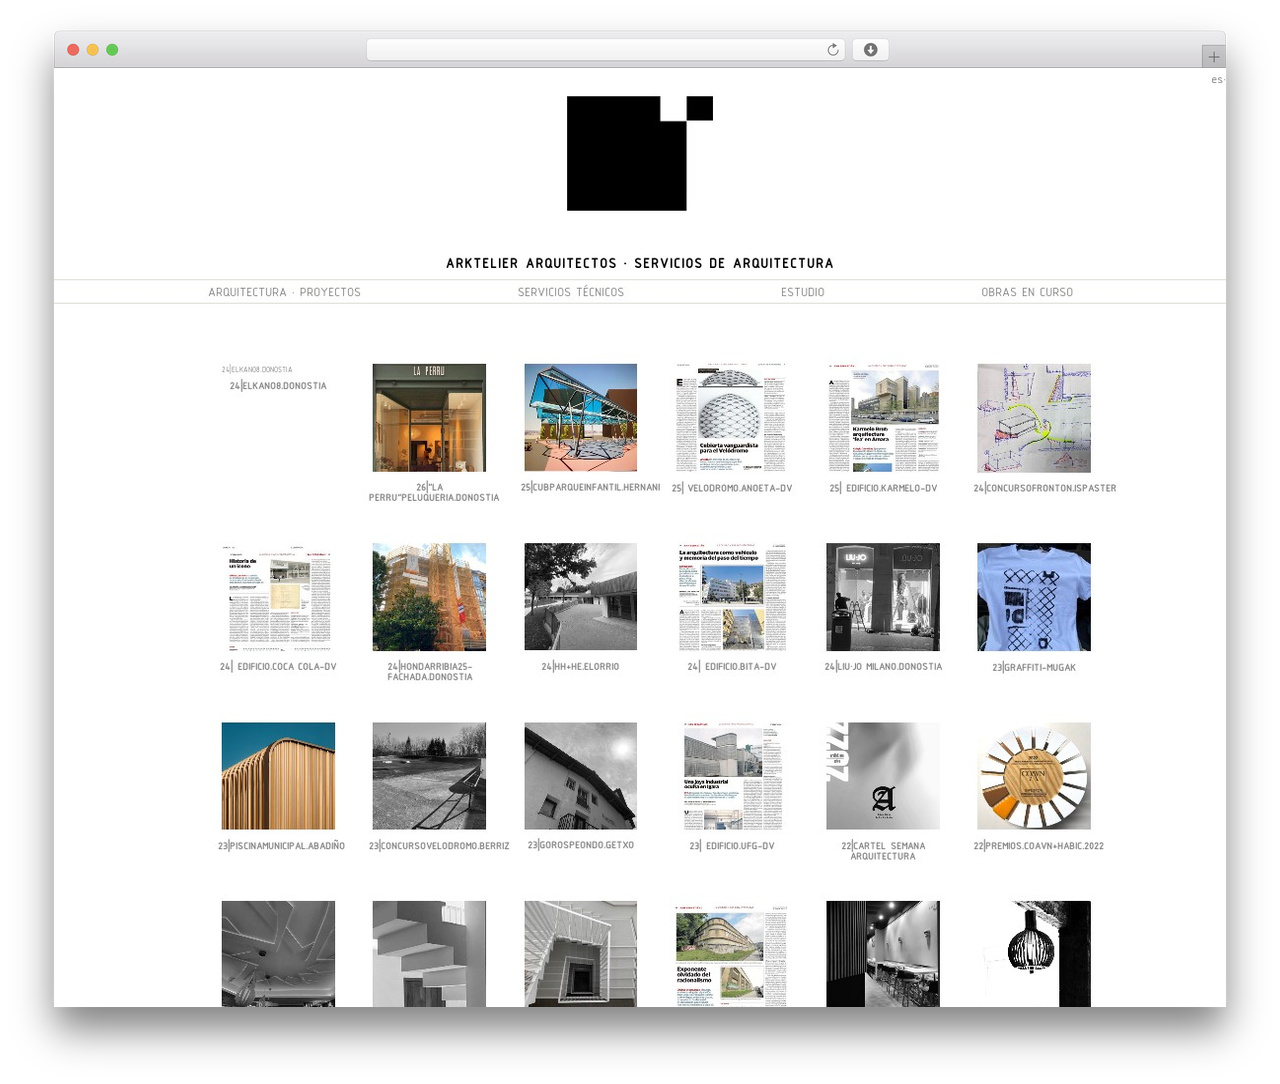Screen dimensions: 1280x1084
Task: Click the 24|CONCURSOFRONTON.ISPASTER caption link
Action: pyautogui.click(x=1045, y=488)
